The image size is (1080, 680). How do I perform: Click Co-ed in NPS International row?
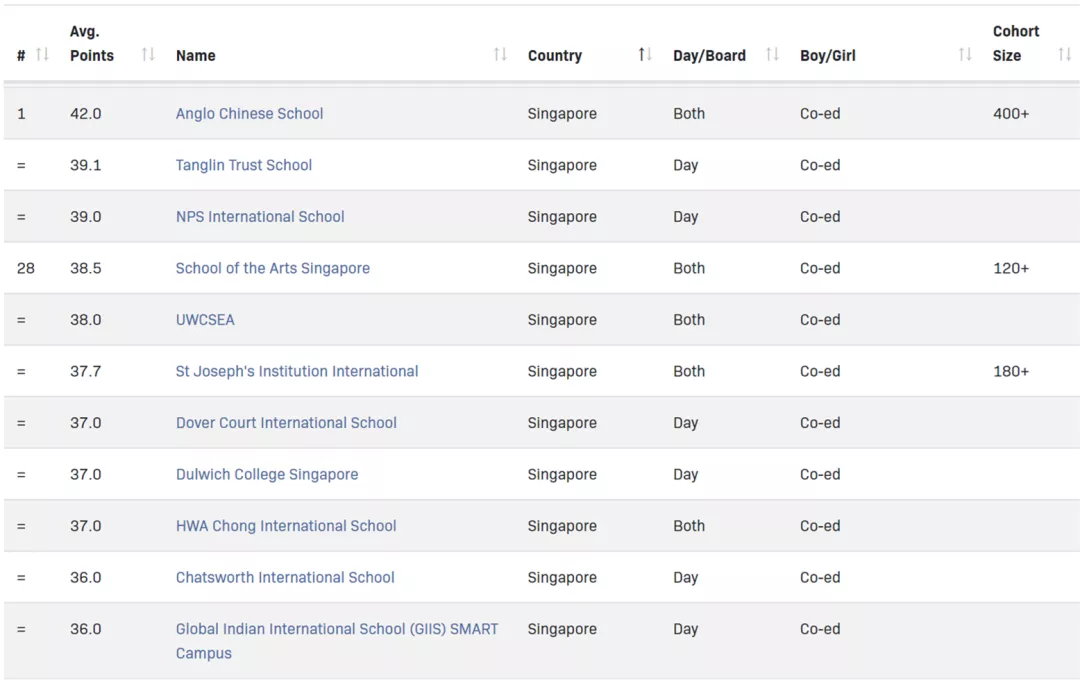click(820, 217)
